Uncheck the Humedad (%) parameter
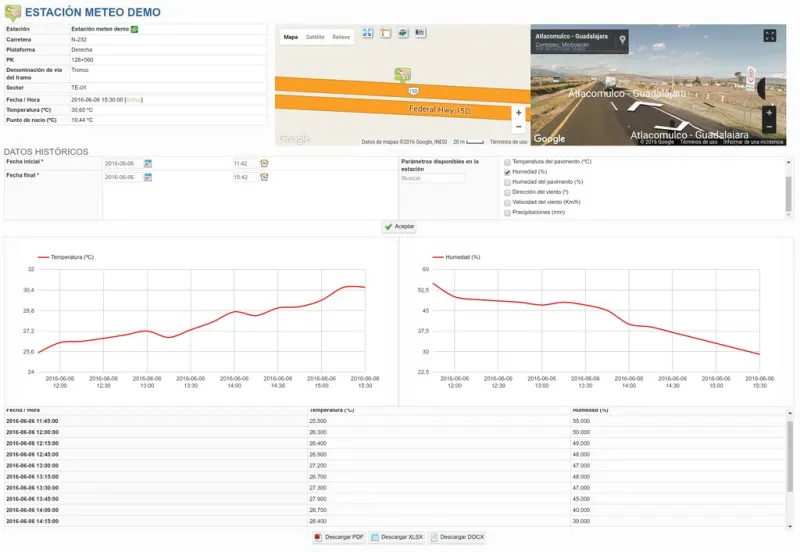Screen dimensions: 800x552 click(x=507, y=172)
